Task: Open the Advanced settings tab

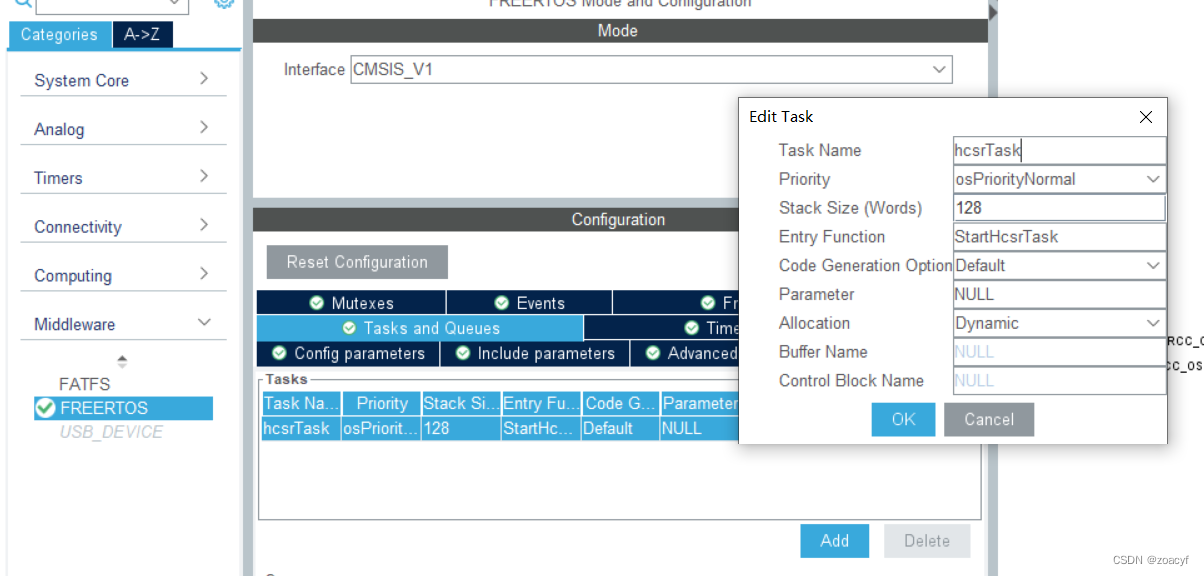Action: 685,353
